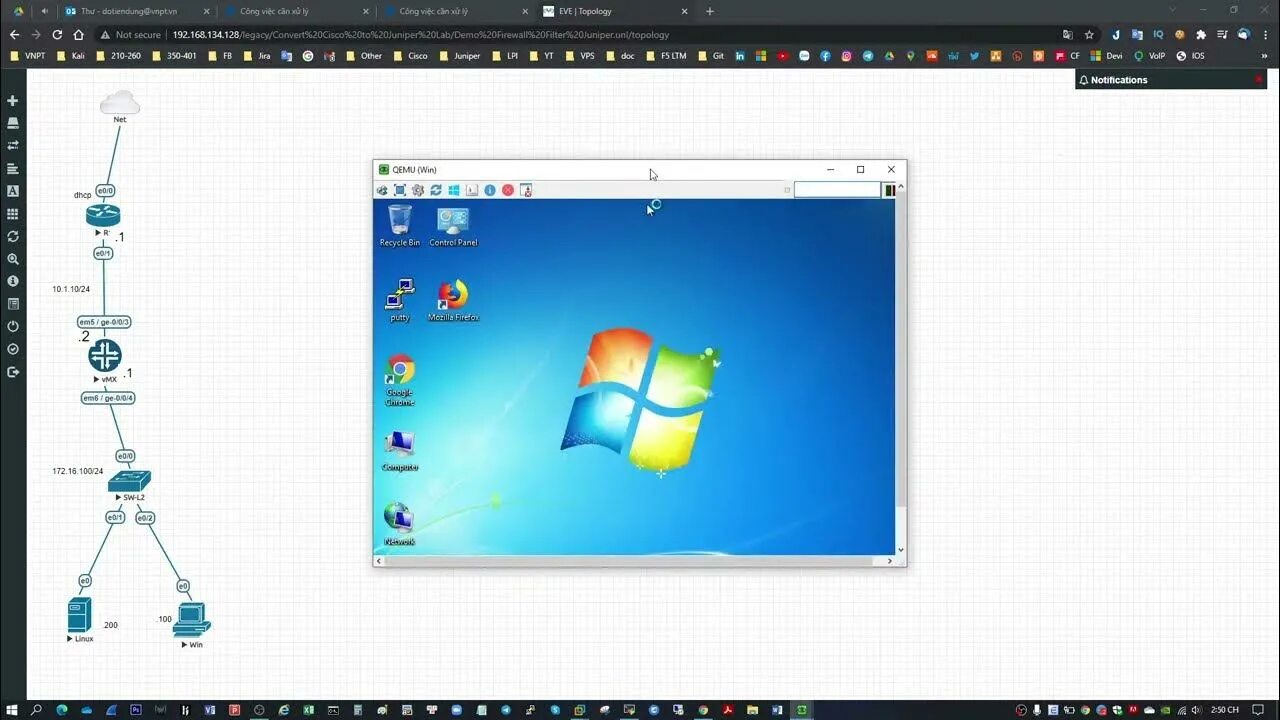Select the SW-L2 switch node
This screenshot has height=720, width=1280.
130,481
